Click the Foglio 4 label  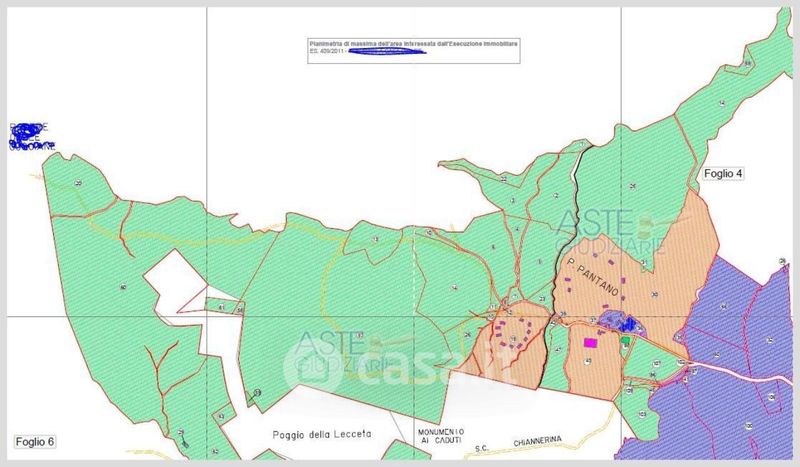[723, 173]
